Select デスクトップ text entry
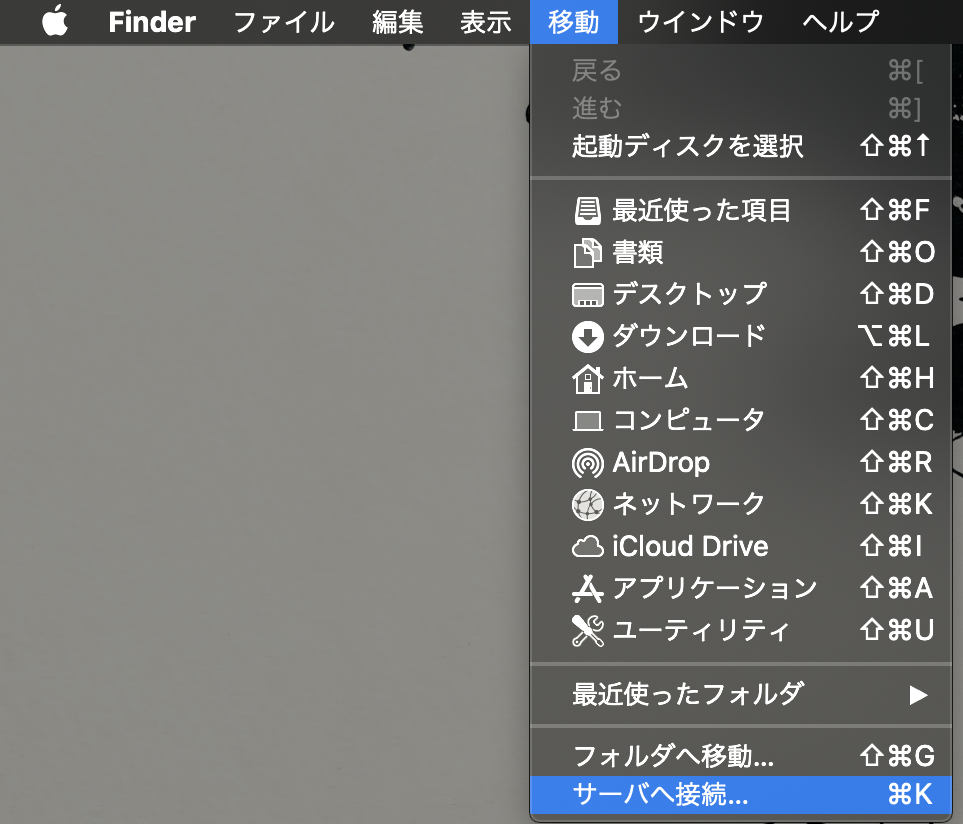This screenshot has height=824, width=963. tap(689, 294)
